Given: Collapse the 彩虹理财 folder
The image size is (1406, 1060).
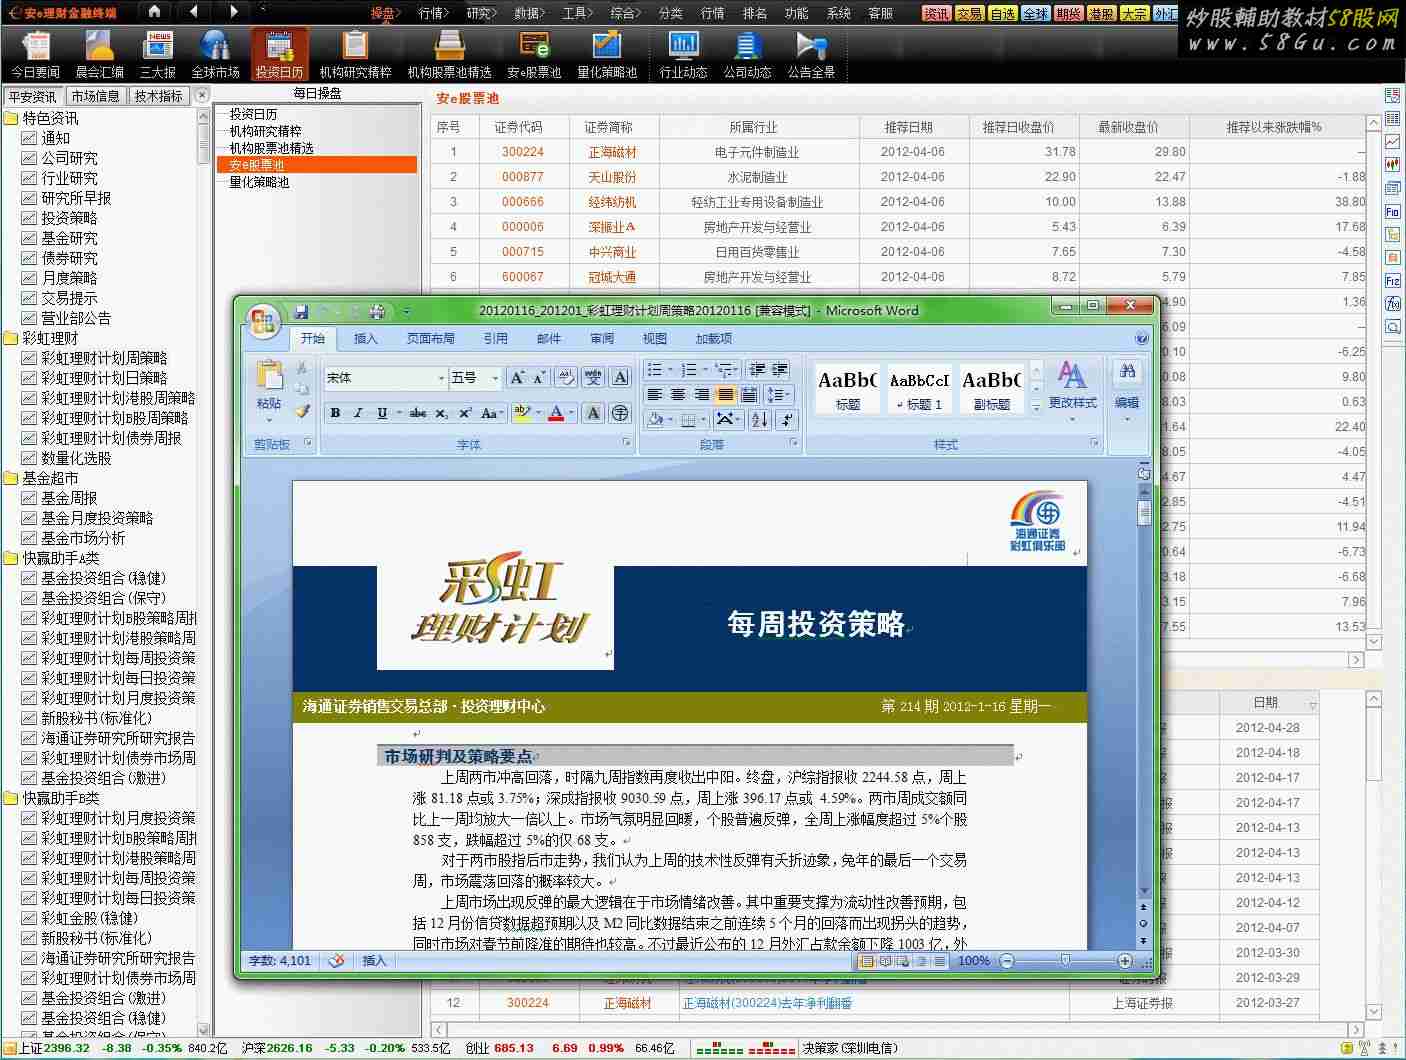Looking at the screenshot, I should 11,338.
